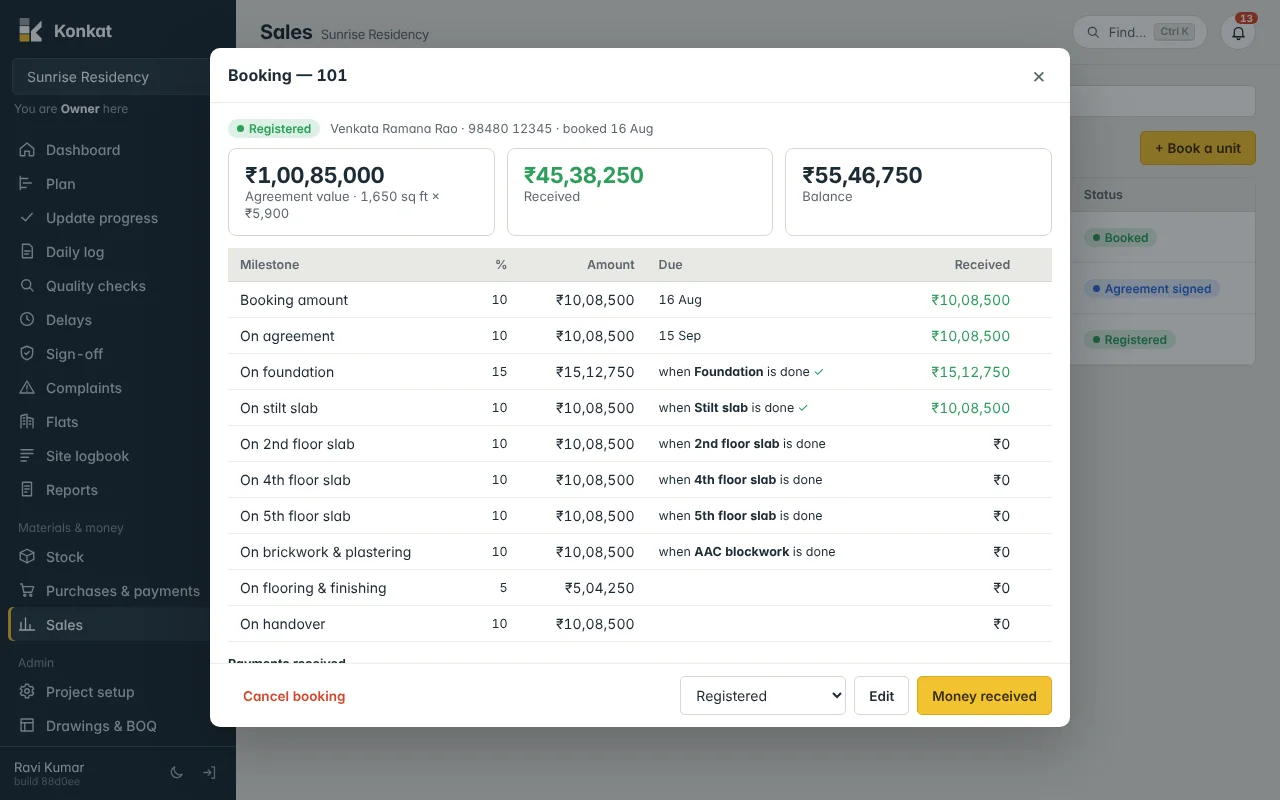The image size is (1280, 800).
Task: Click the Agreement signed status badge
Action: [x=1151, y=289]
